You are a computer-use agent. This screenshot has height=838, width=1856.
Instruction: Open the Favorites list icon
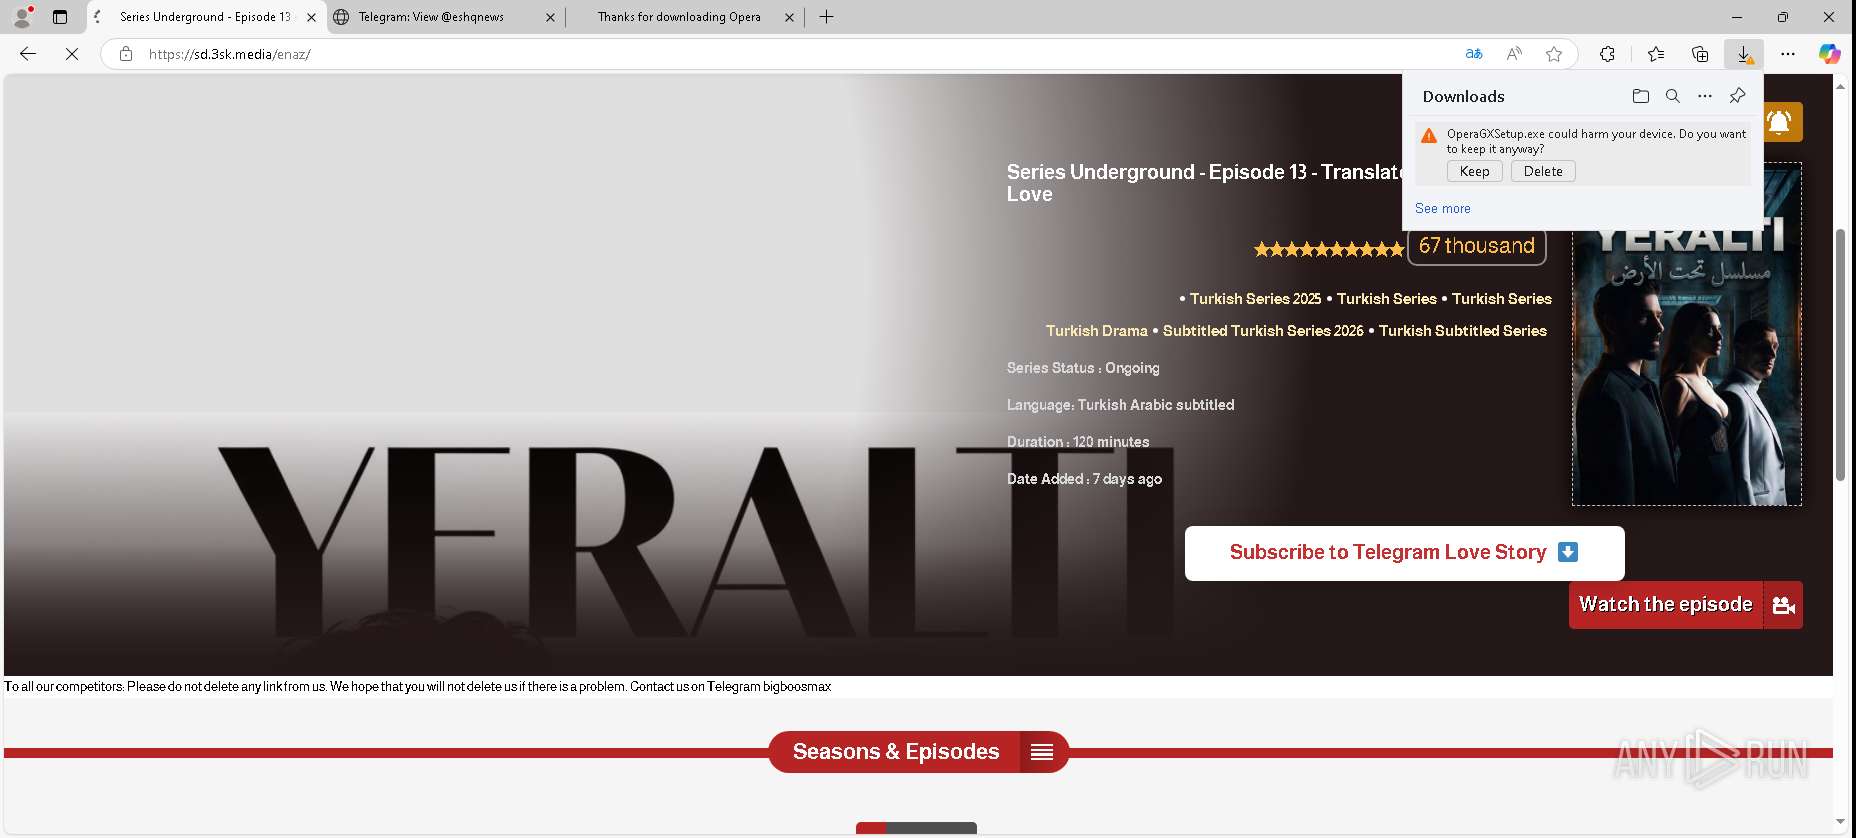(1656, 54)
